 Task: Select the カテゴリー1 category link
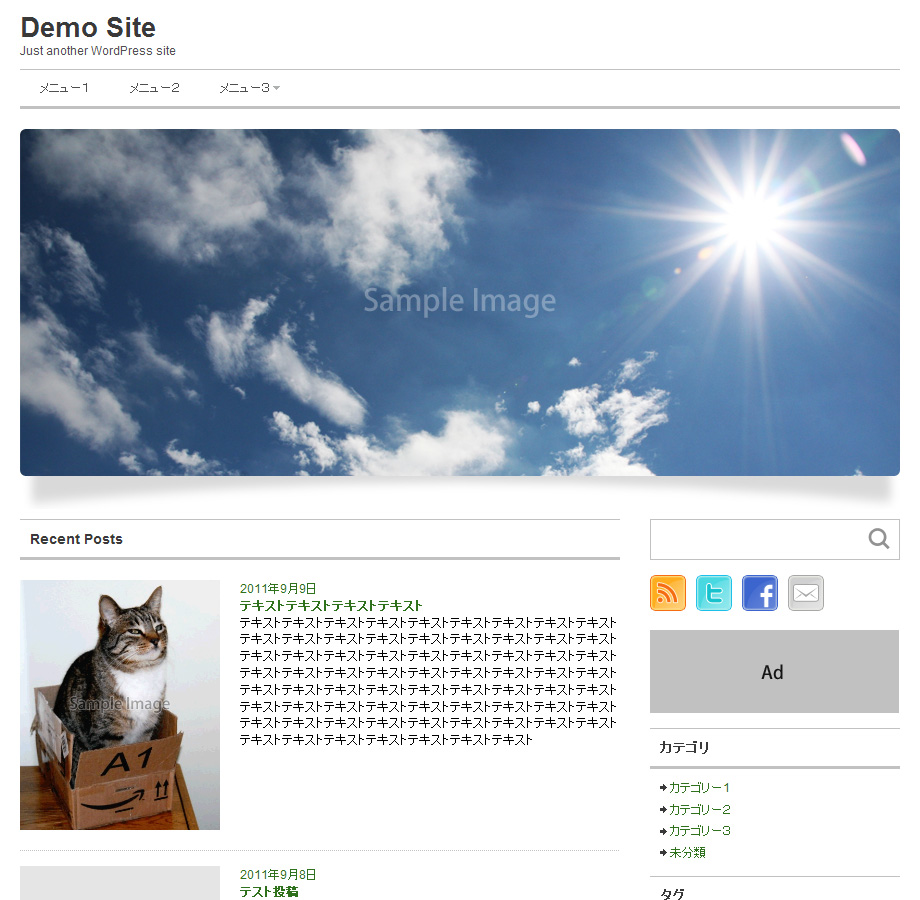(x=699, y=787)
